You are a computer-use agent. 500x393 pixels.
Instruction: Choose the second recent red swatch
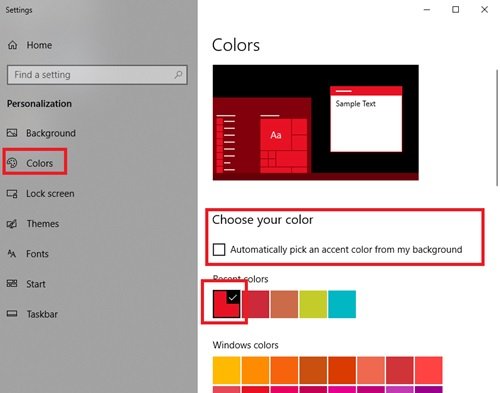255,304
